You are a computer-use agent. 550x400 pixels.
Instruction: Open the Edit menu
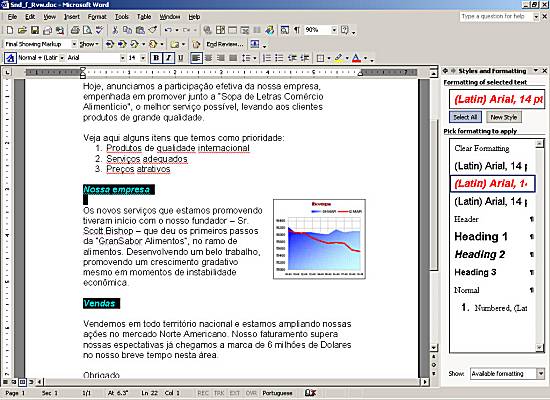[30, 16]
